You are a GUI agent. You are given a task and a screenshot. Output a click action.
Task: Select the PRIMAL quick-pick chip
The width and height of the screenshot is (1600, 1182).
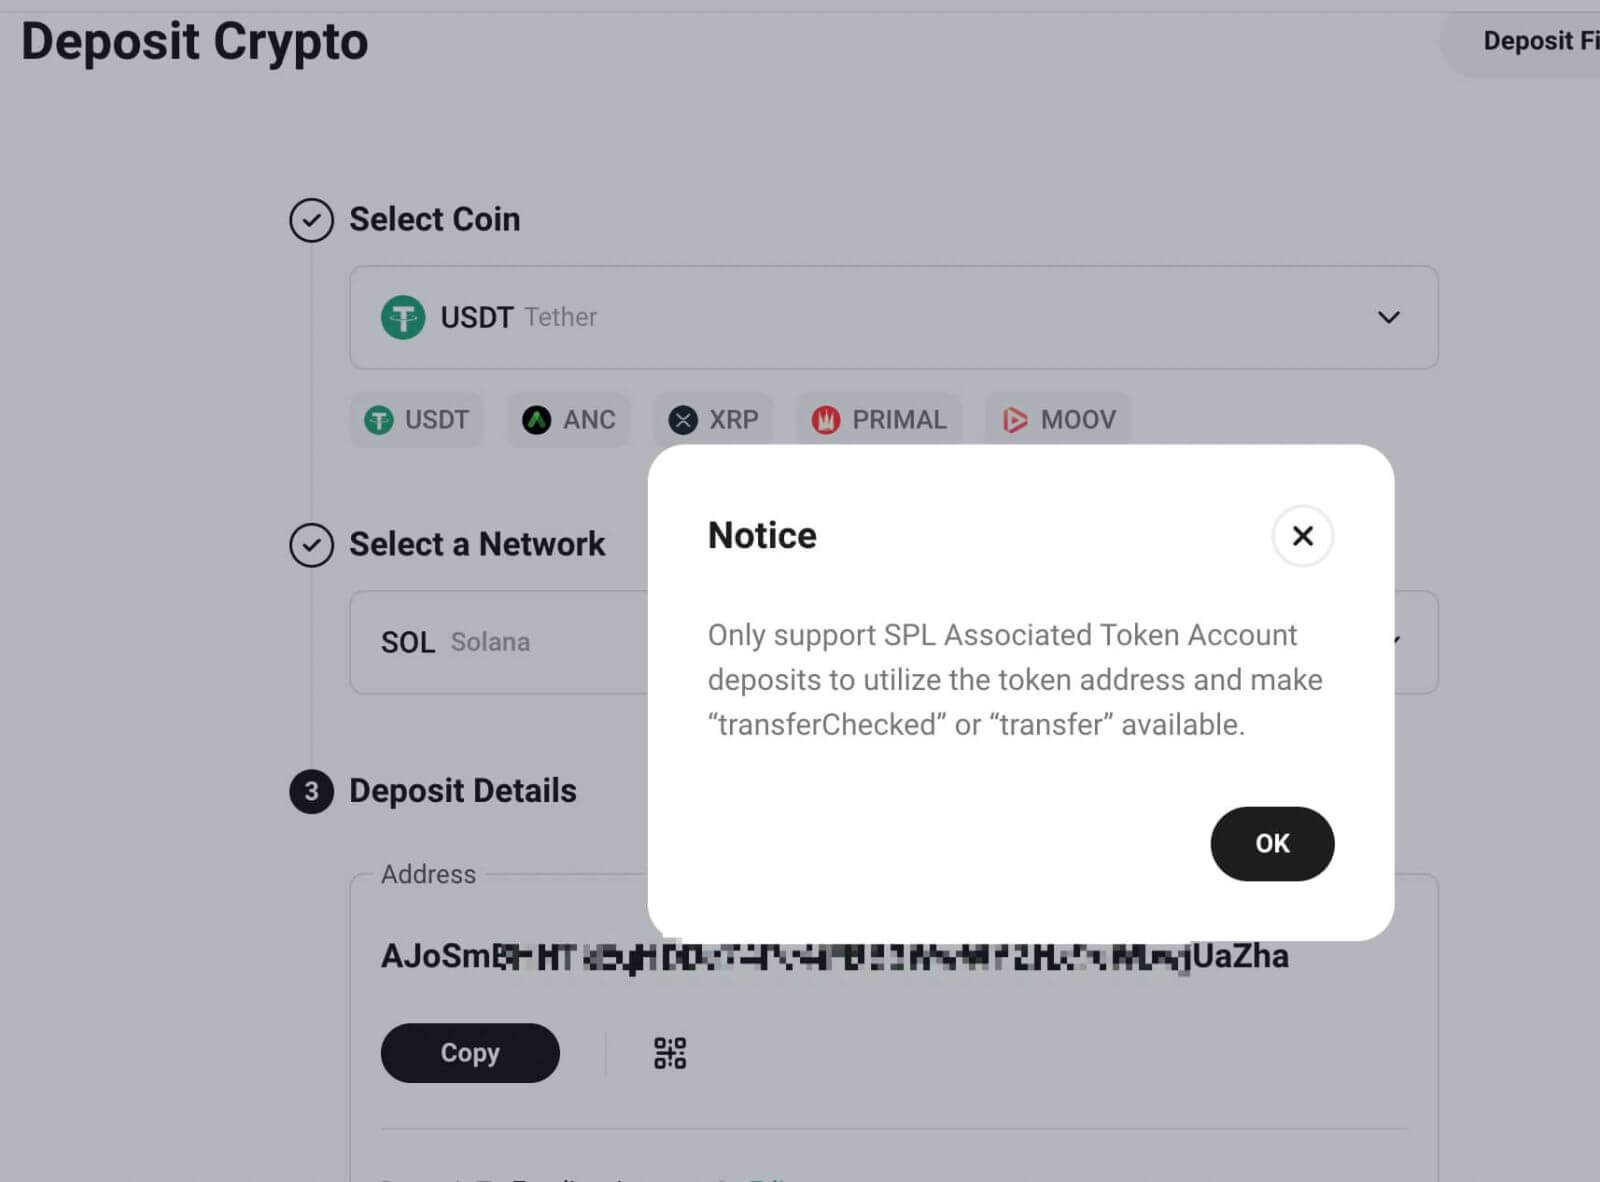879,420
